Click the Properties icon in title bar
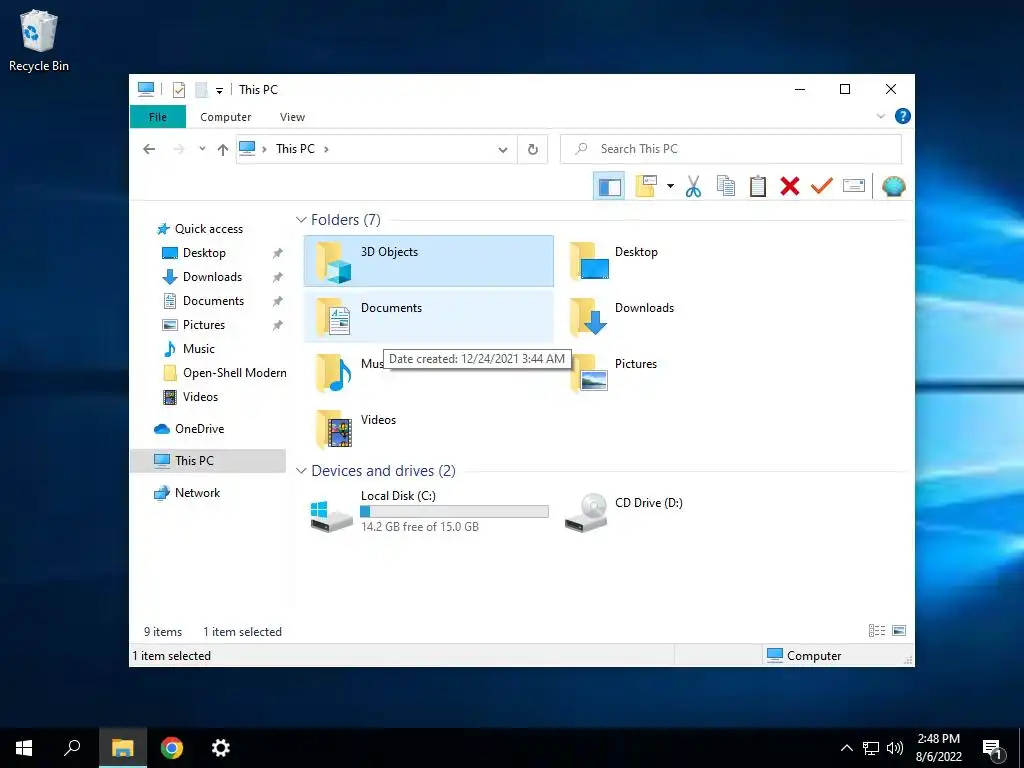The height and width of the screenshot is (768, 1024). click(x=178, y=89)
